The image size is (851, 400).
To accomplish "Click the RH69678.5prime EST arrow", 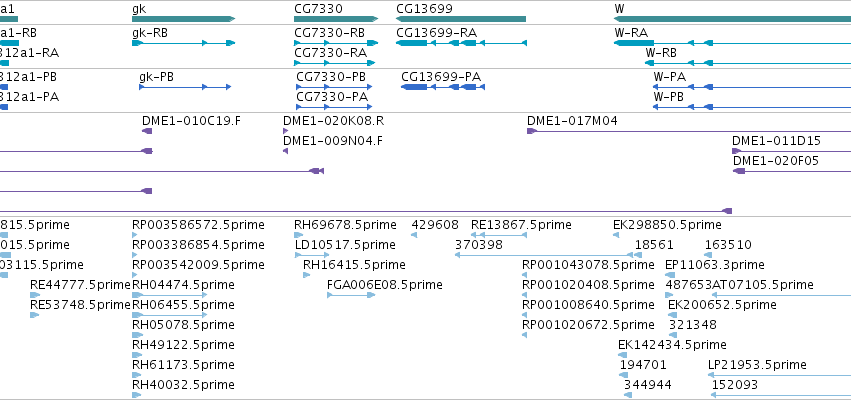I will coord(299,235).
